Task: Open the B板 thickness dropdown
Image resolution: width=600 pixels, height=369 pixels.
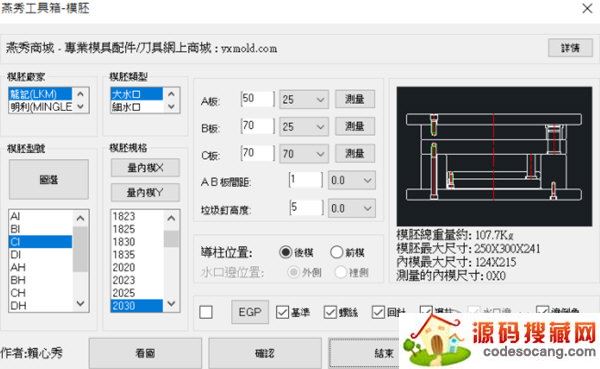Action: (x=304, y=127)
